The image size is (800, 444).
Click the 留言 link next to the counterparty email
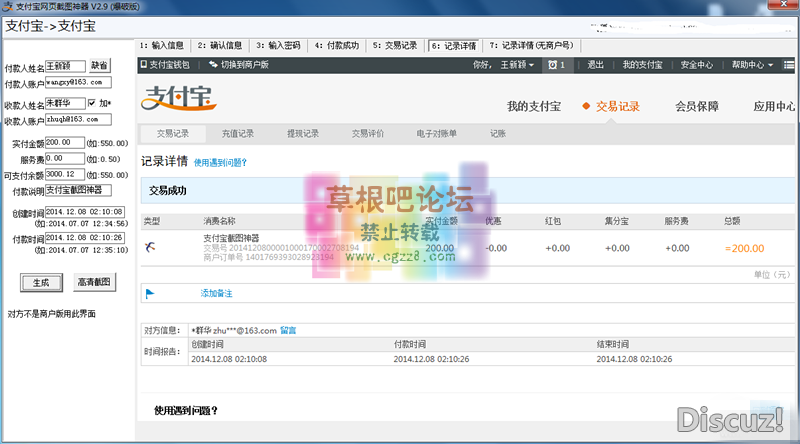click(288, 331)
